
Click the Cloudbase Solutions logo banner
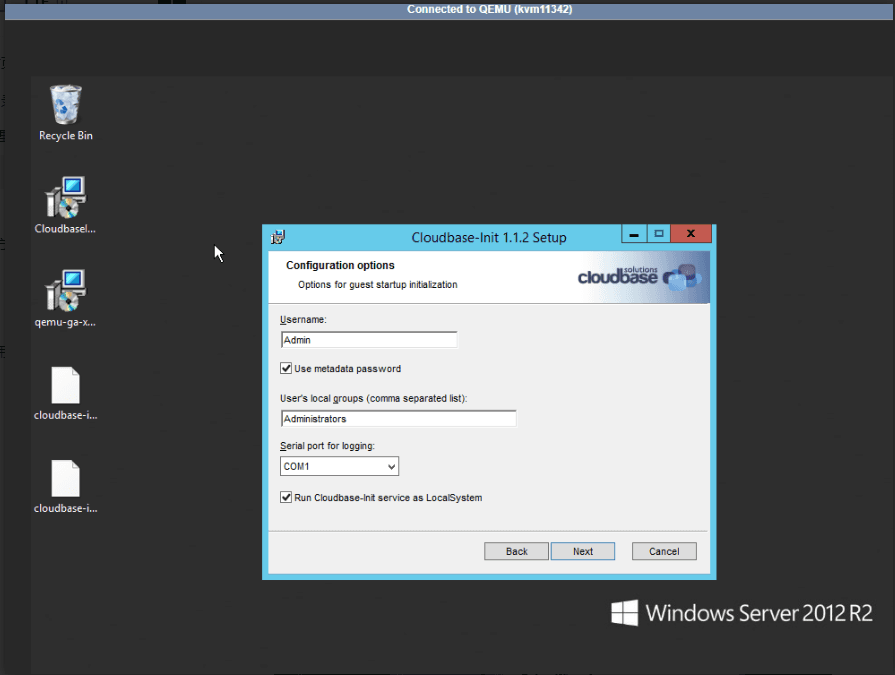coord(640,277)
